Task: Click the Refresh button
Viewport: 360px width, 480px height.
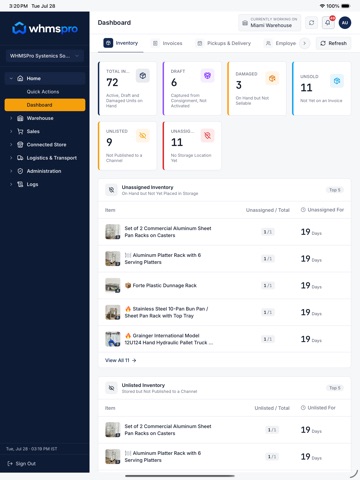Action: [333, 43]
